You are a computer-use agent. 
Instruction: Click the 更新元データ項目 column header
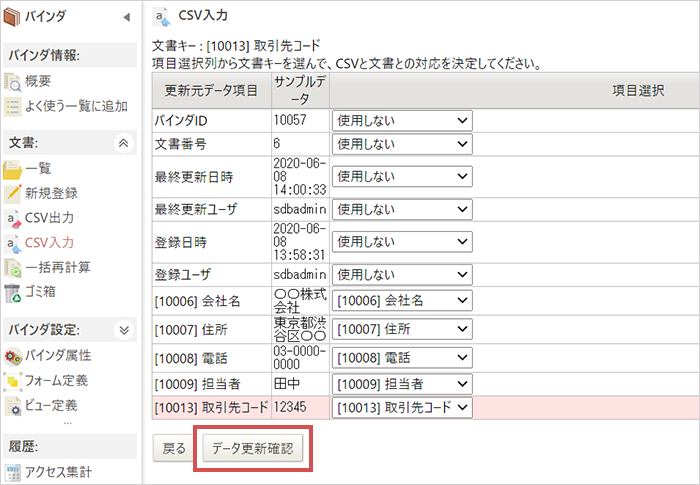[x=212, y=91]
